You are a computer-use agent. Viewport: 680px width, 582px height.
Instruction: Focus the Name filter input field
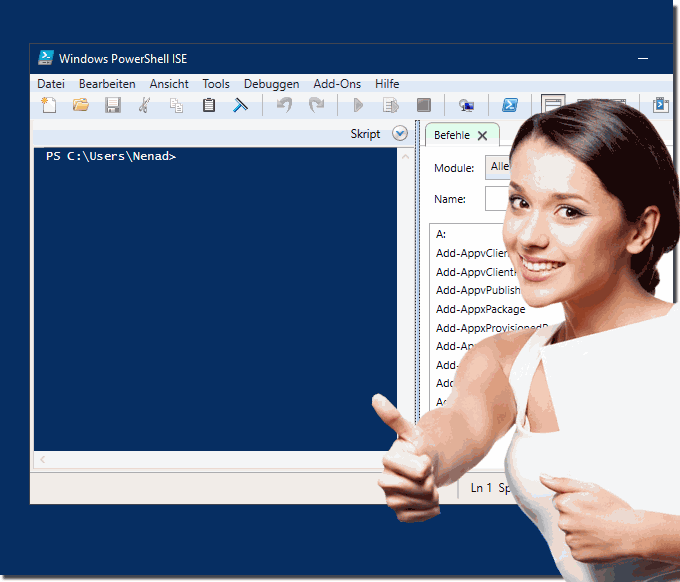pyautogui.click(x=497, y=199)
